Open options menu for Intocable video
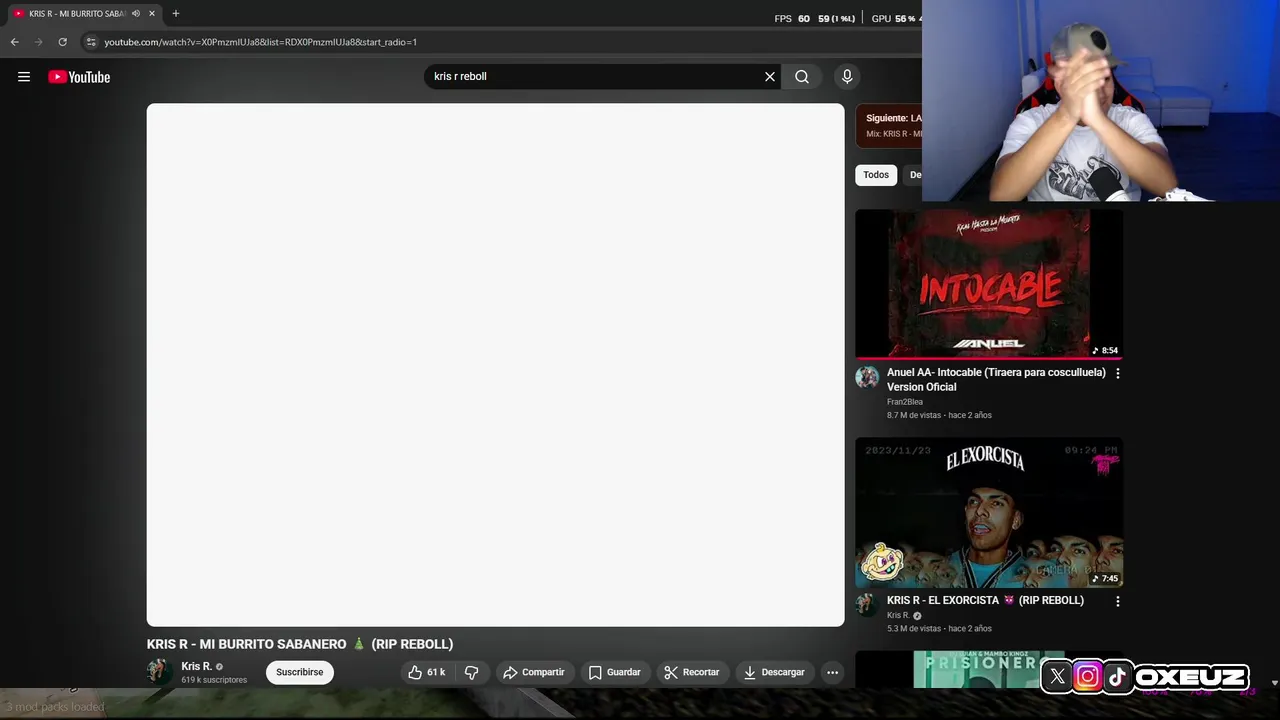The image size is (1280, 720). [1118, 373]
